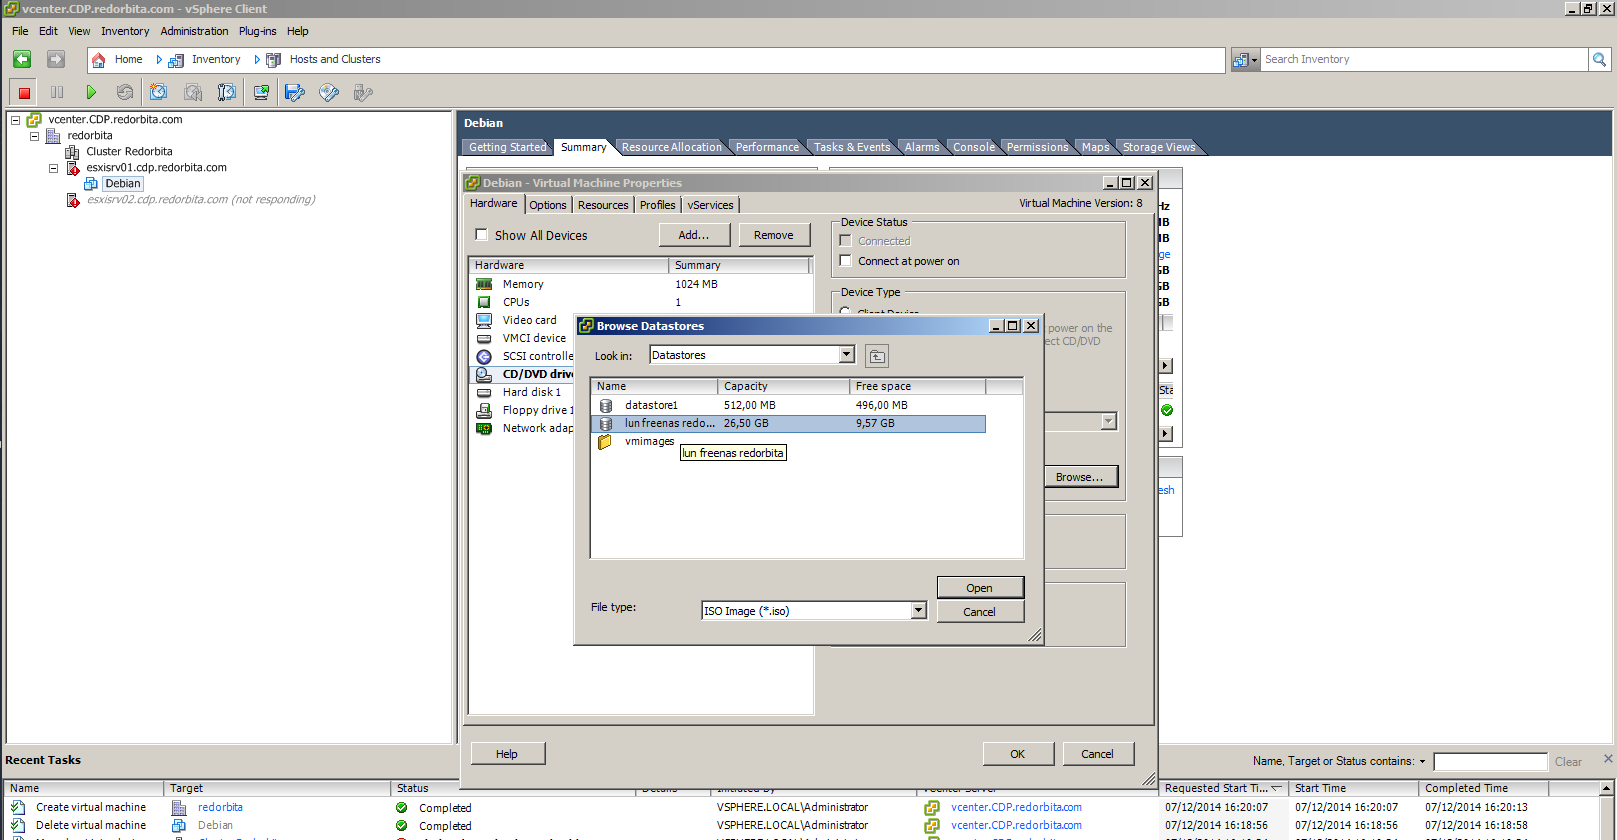Screen dimensions: 1617x840
Task: Collapse the esxisrv01.cdp.redorbita.com tree node
Action: [54, 168]
